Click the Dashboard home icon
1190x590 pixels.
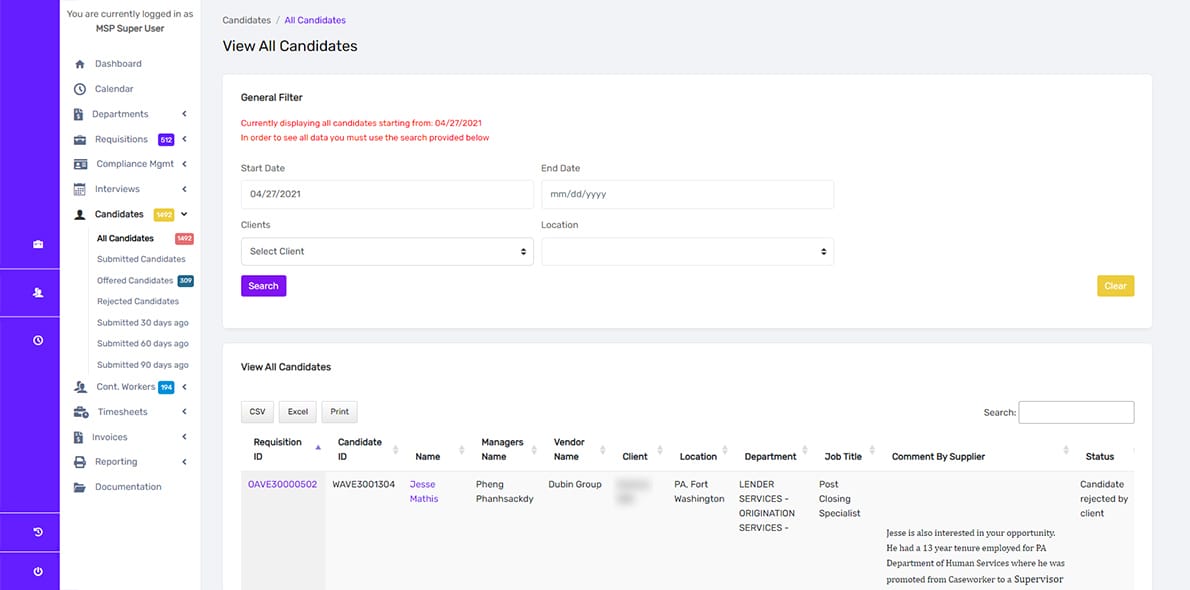tap(80, 65)
